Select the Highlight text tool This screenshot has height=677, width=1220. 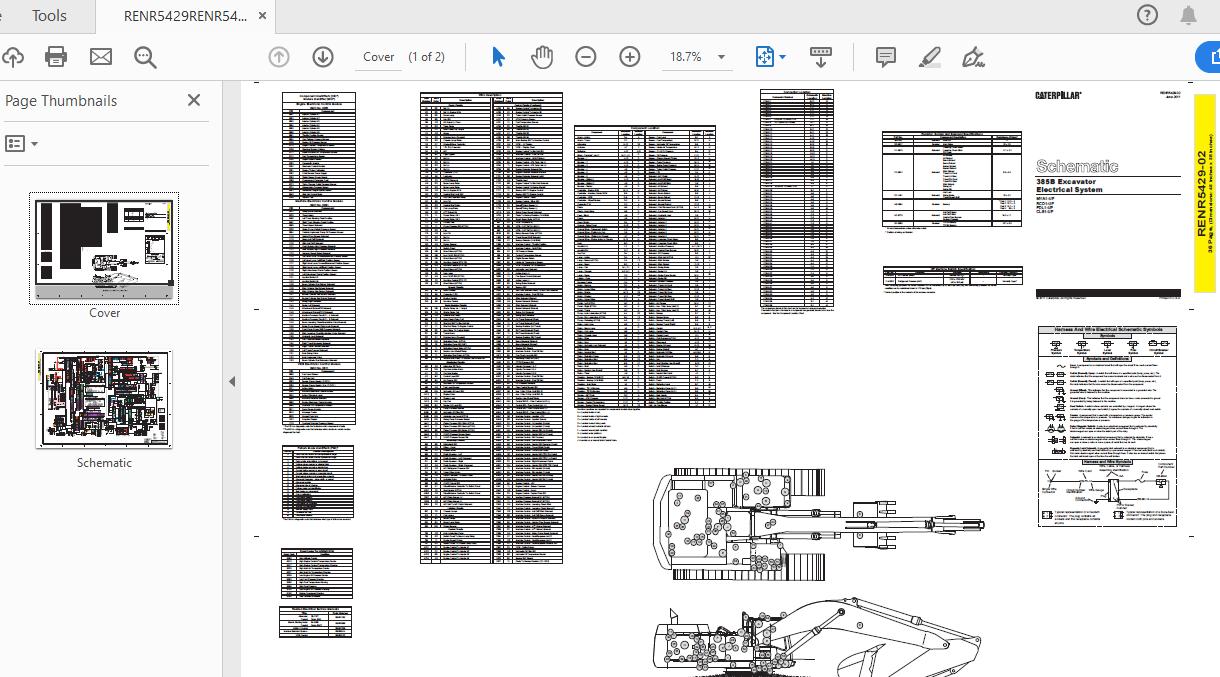(x=929, y=57)
